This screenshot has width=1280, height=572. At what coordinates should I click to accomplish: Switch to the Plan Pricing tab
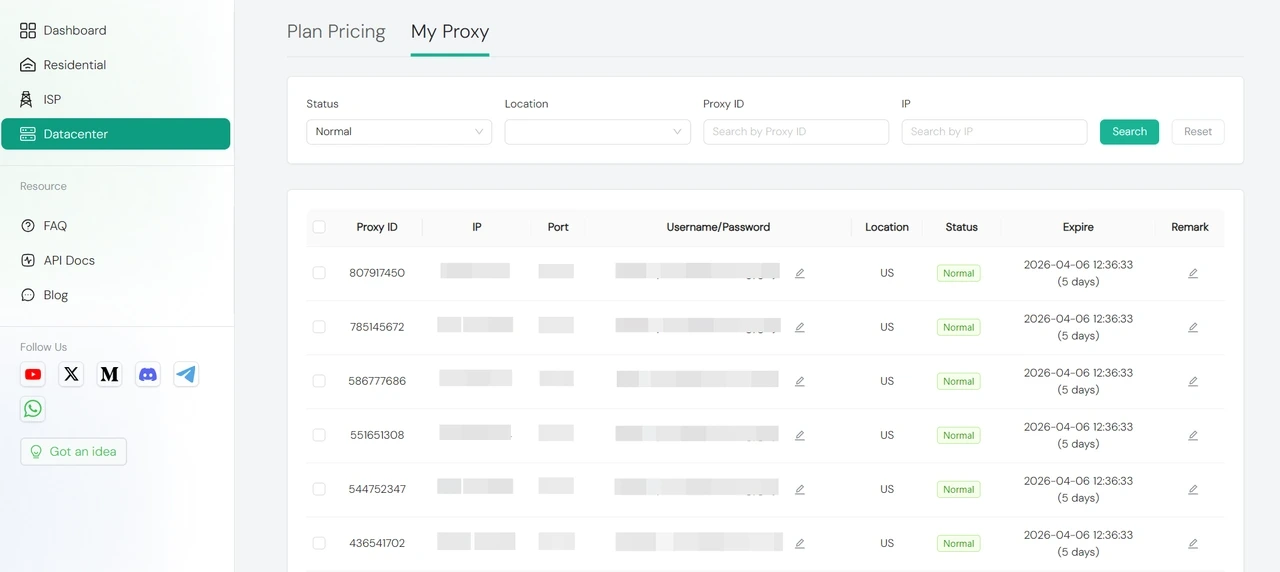click(x=336, y=32)
